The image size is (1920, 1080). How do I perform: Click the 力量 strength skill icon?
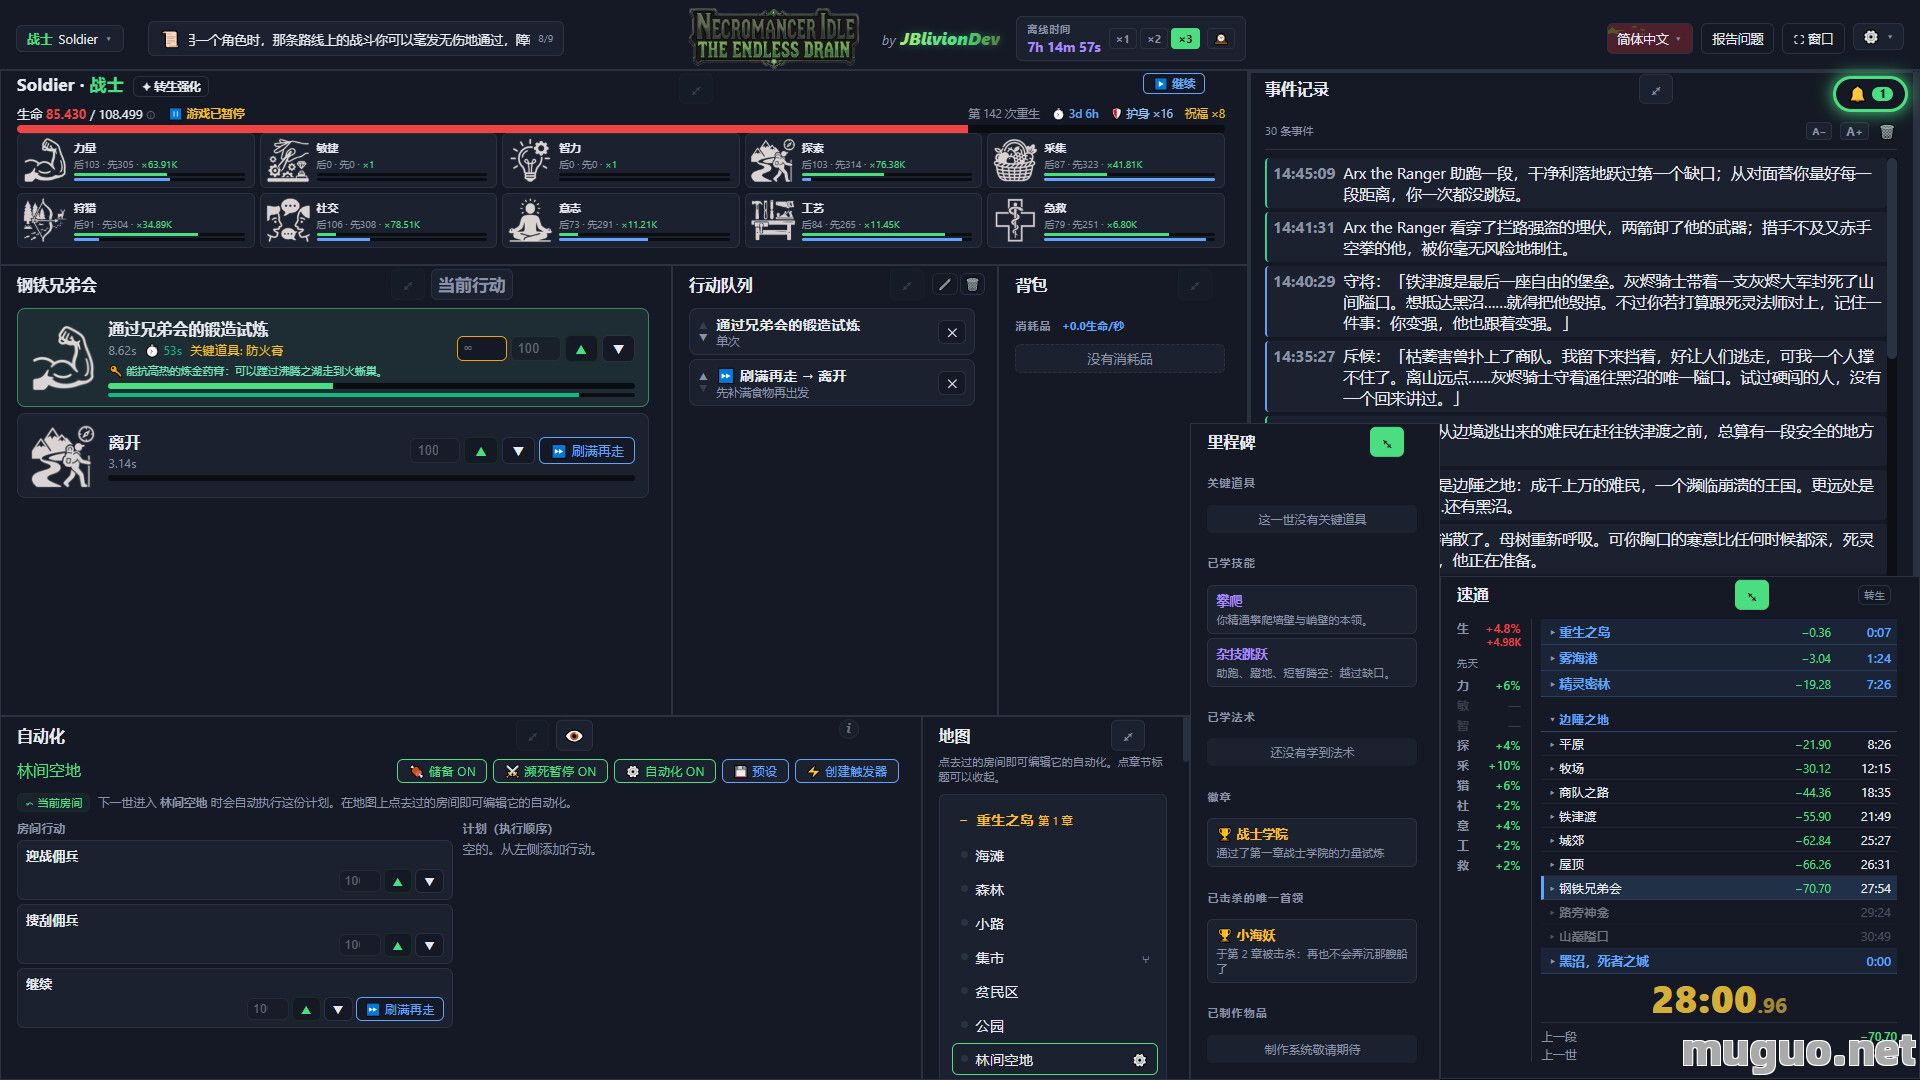pyautogui.click(x=44, y=160)
